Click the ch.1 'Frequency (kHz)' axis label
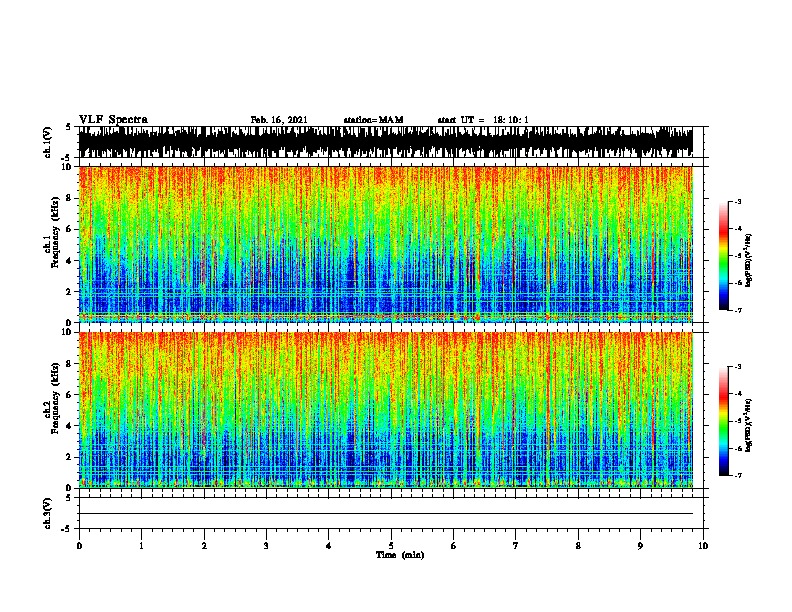 click(55, 233)
